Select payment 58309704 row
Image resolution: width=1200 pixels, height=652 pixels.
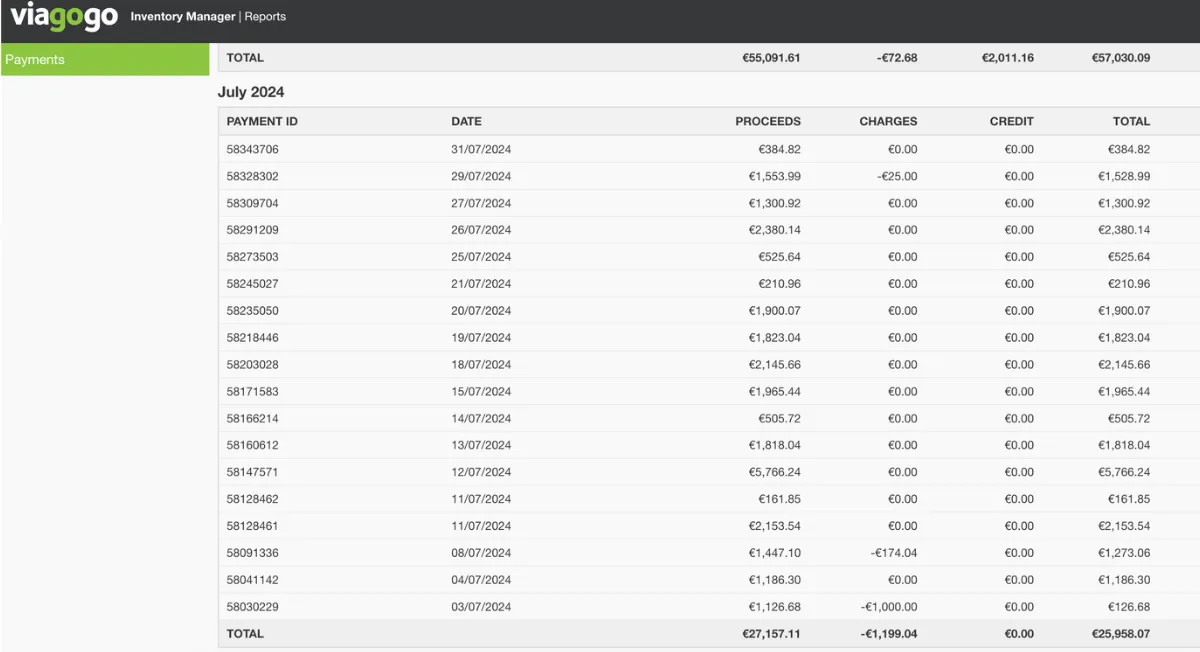pos(252,204)
